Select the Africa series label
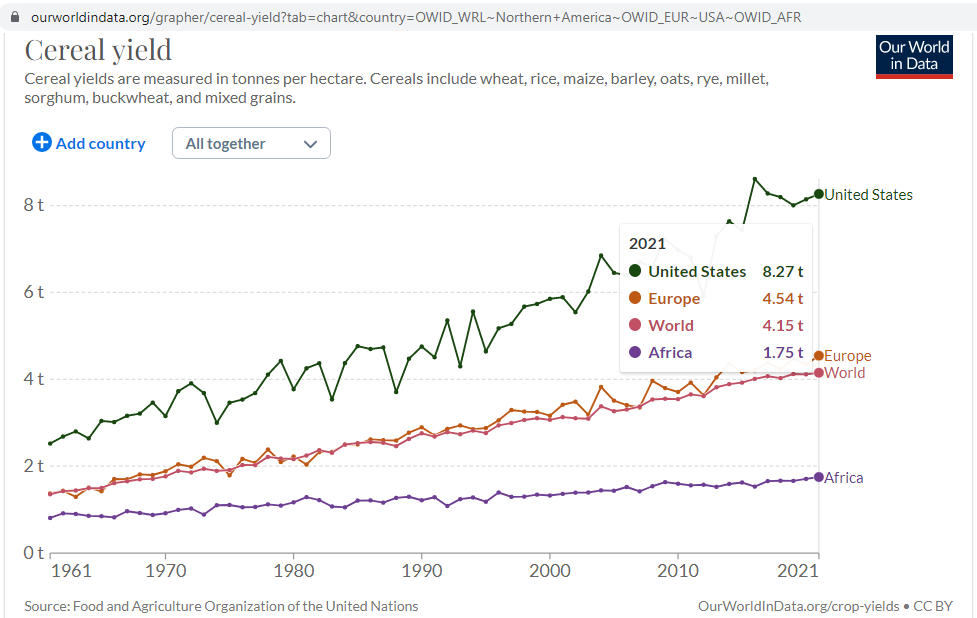 click(x=844, y=478)
